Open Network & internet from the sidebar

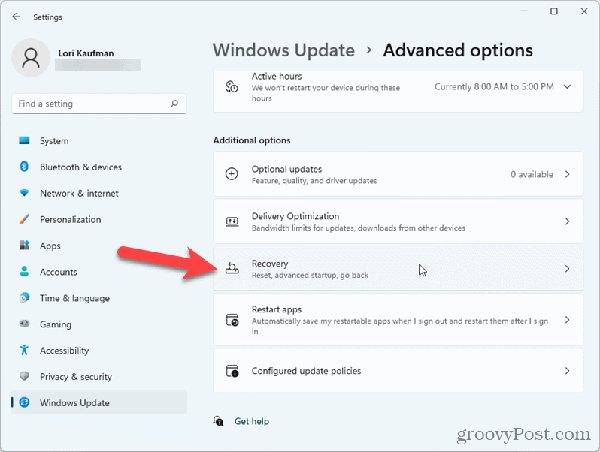[79, 193]
